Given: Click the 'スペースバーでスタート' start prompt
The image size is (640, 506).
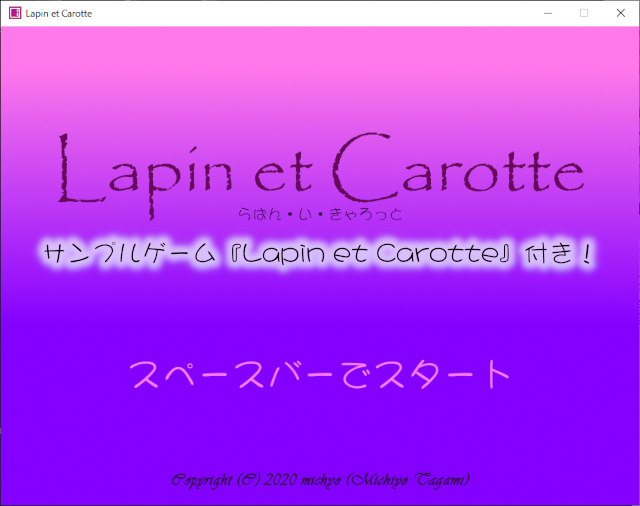Looking at the screenshot, I should point(320,374).
